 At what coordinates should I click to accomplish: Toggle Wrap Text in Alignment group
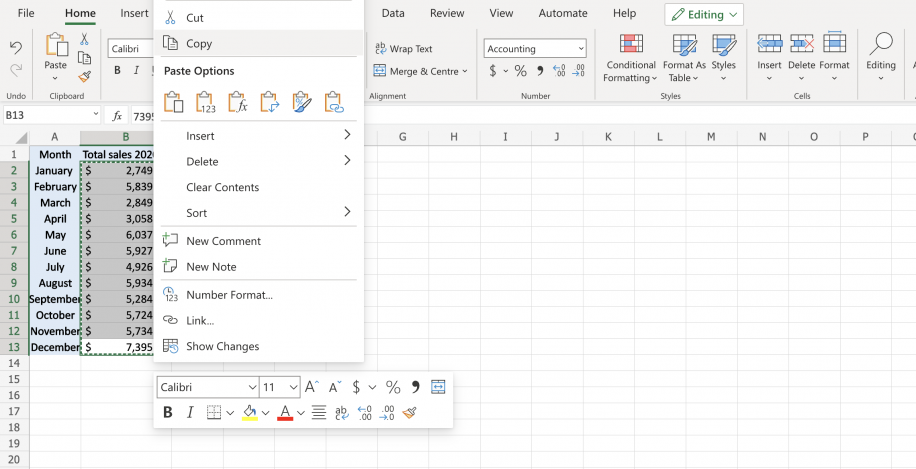[403, 49]
